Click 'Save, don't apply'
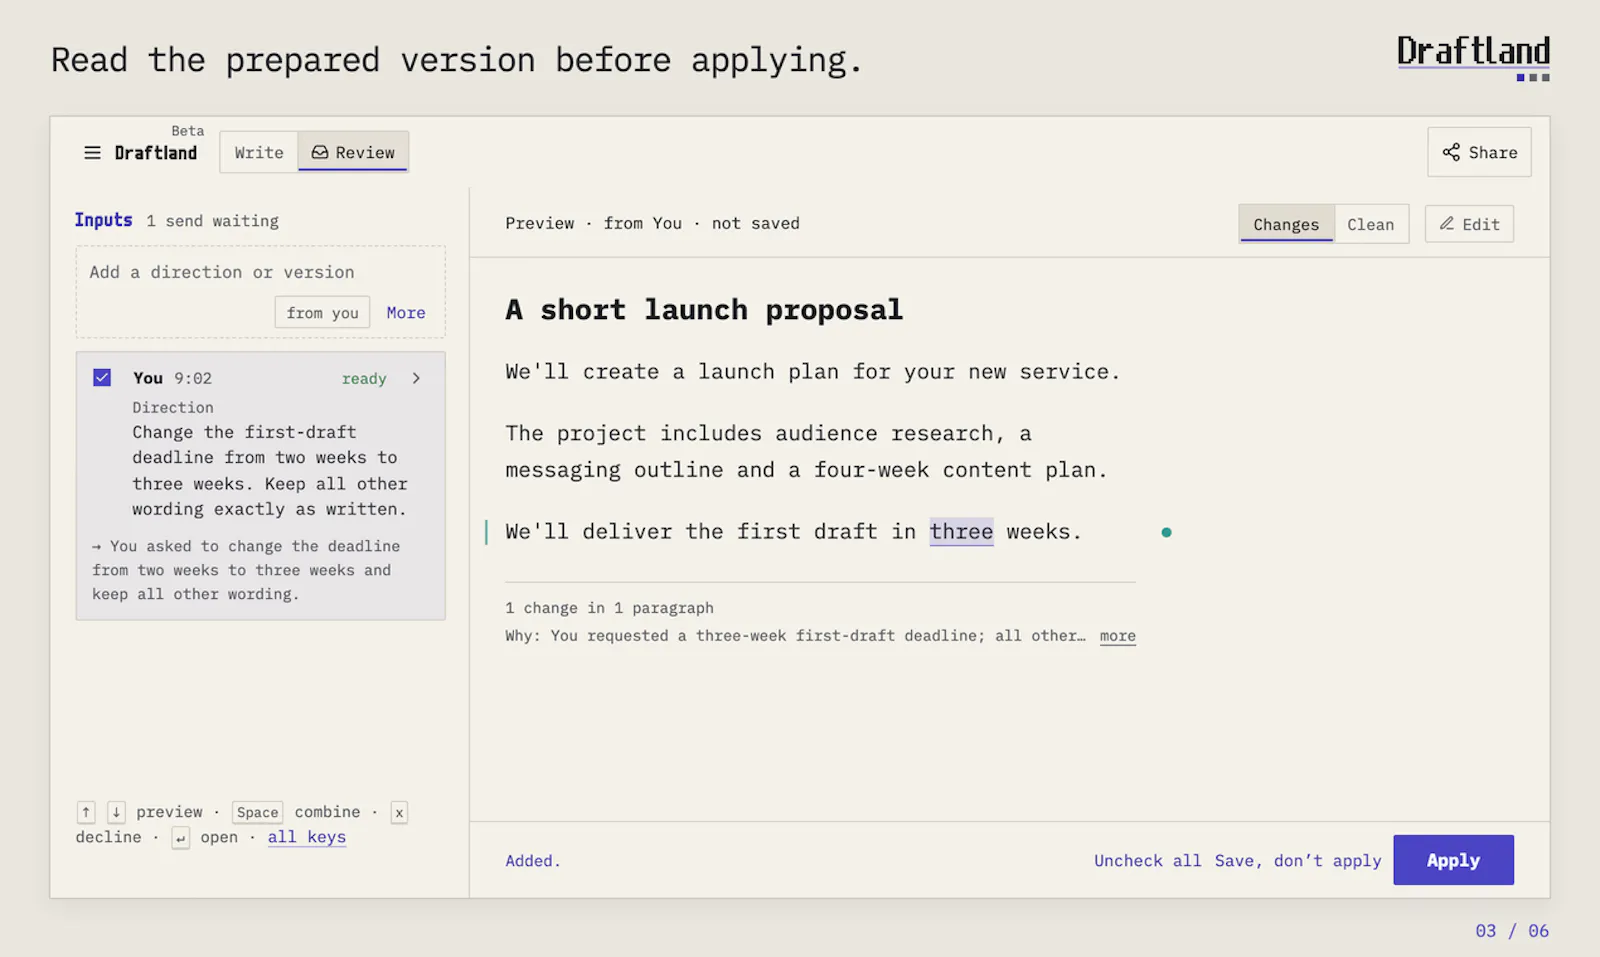The height and width of the screenshot is (957, 1600). coord(1298,861)
